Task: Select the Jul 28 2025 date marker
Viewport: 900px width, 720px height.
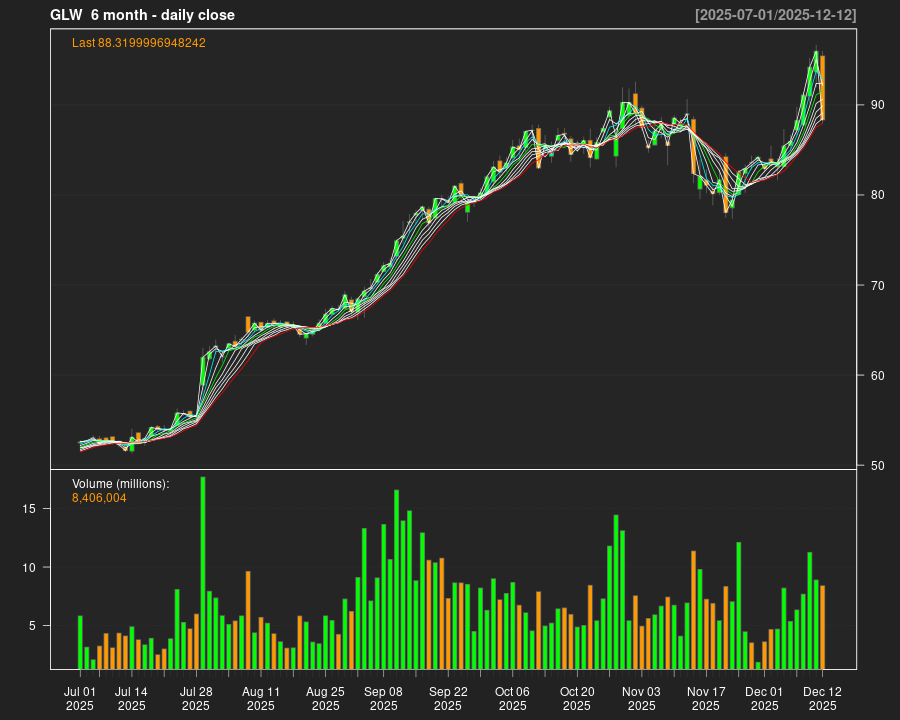Action: click(196, 698)
